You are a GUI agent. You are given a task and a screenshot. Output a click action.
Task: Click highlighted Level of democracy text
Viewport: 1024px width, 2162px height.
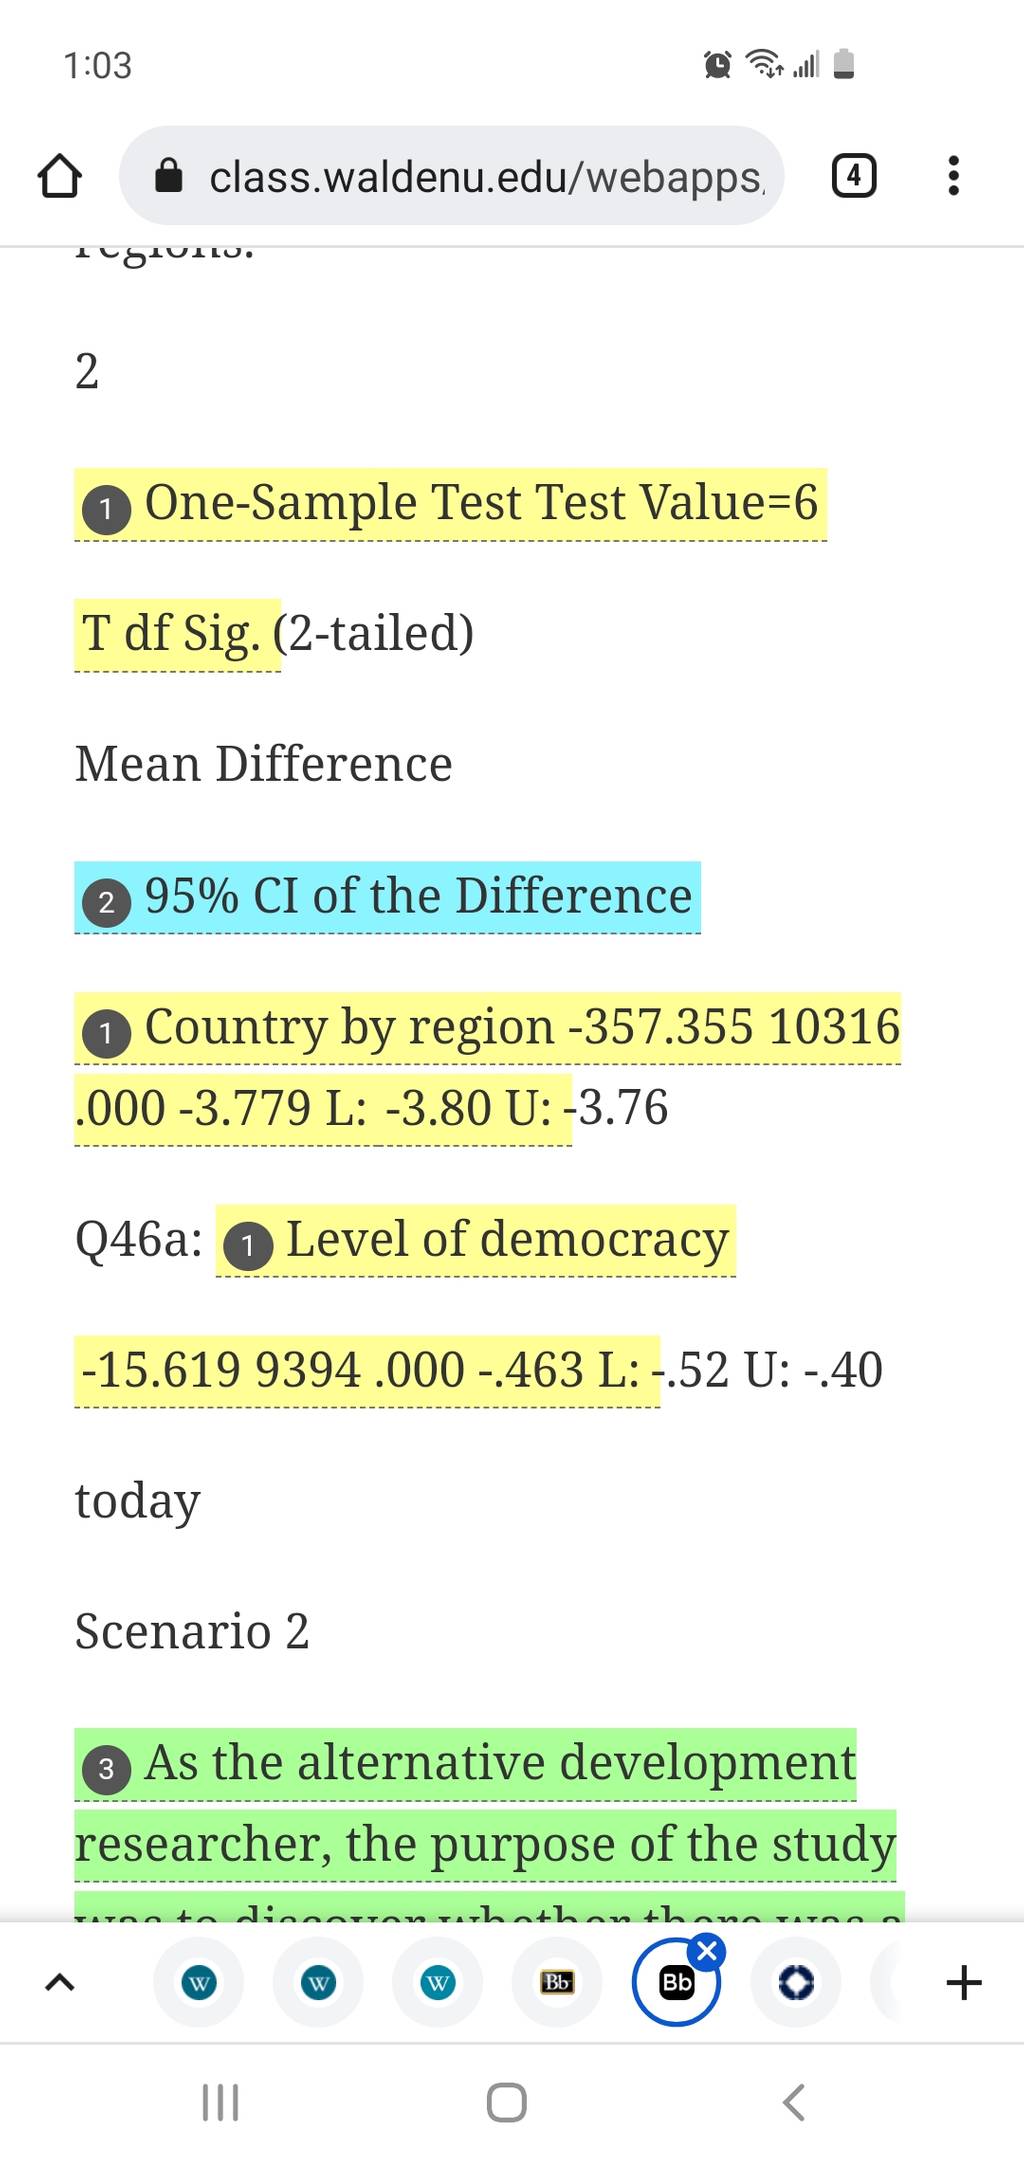point(507,1240)
